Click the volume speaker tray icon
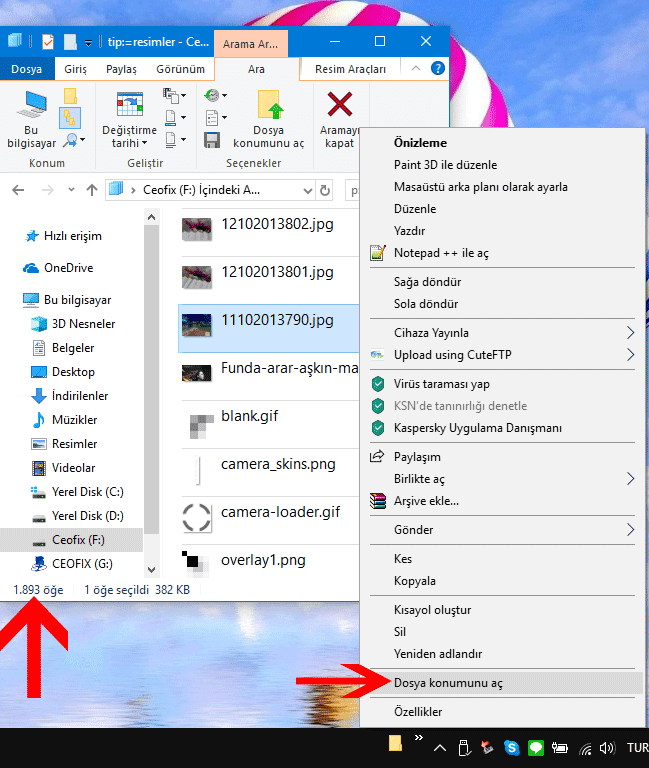 click(607, 748)
